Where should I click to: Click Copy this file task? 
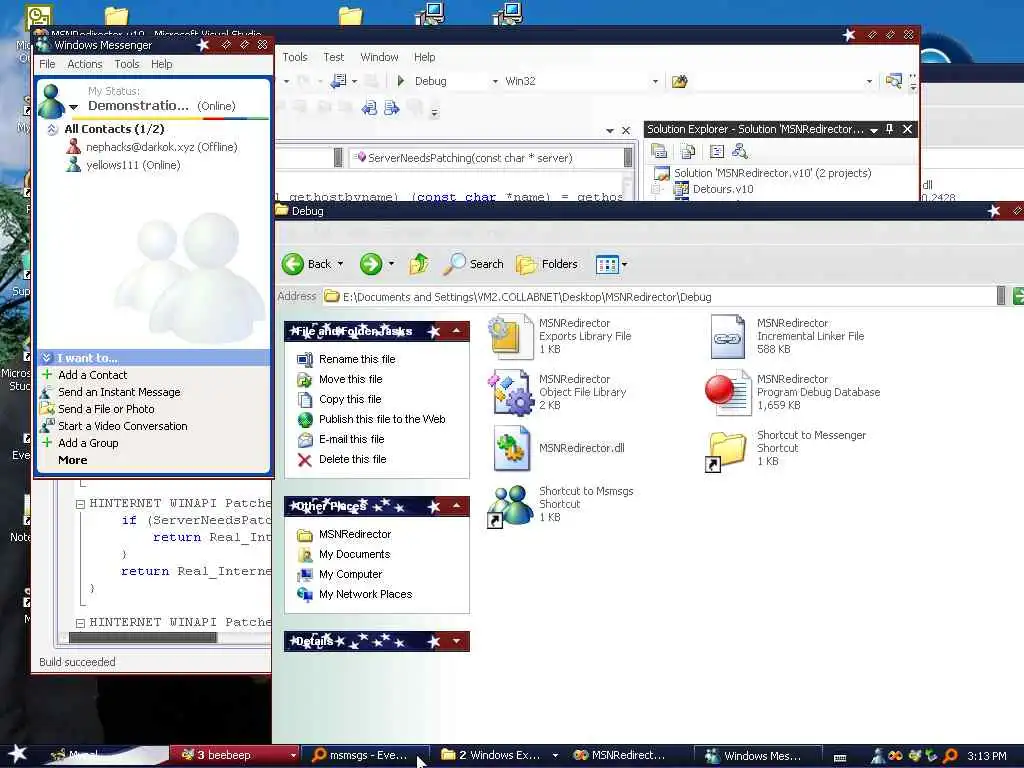pyautogui.click(x=350, y=399)
